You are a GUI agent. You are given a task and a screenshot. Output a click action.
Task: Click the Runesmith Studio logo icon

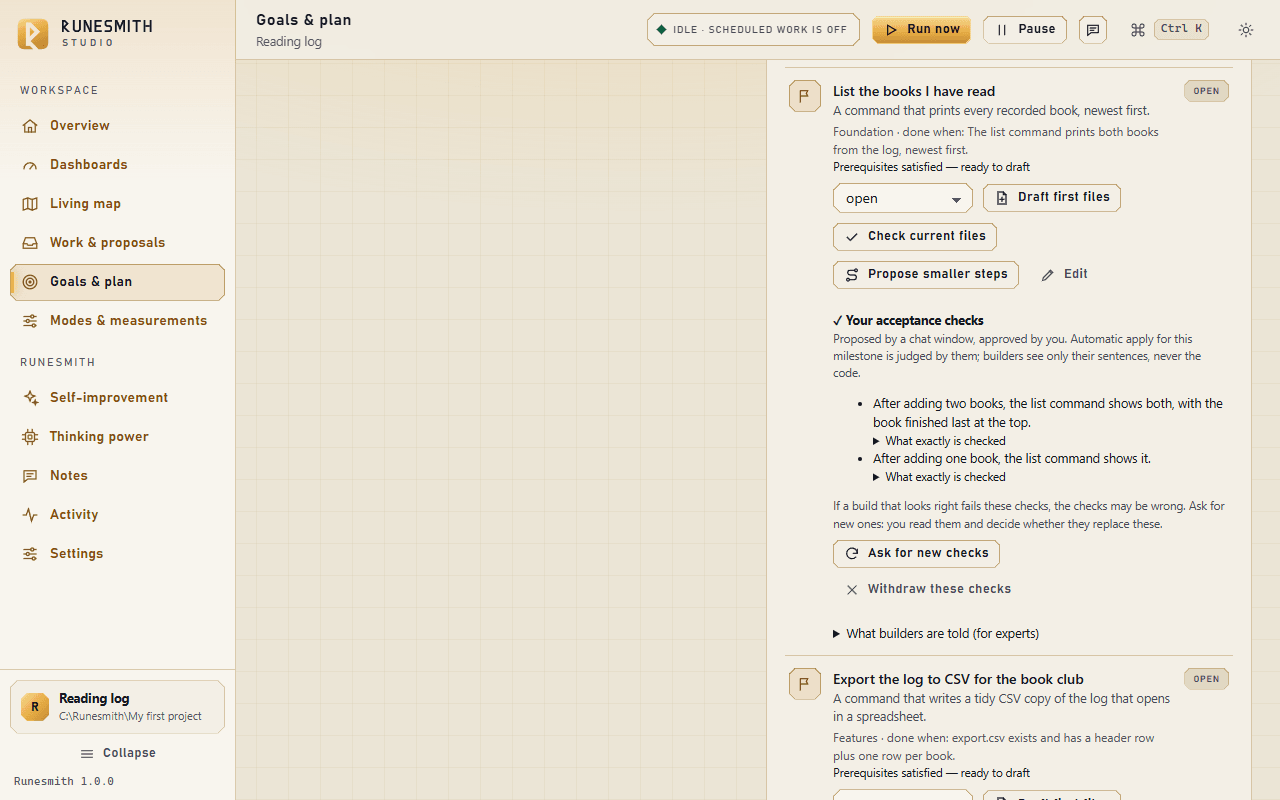(x=33, y=33)
